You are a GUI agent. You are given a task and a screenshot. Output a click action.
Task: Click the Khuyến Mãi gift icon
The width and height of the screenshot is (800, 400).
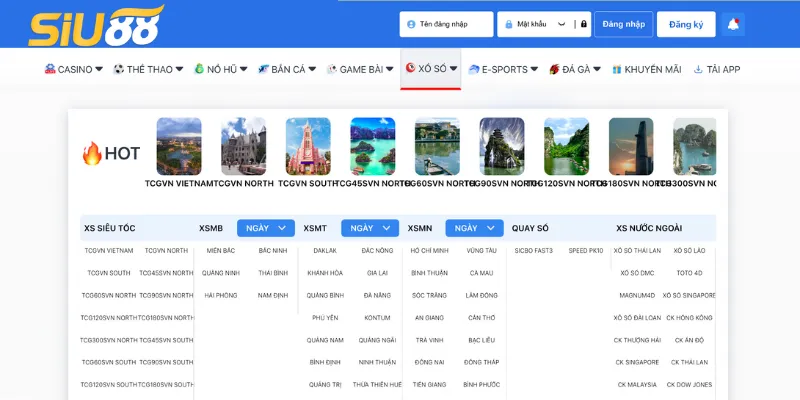[617, 69]
